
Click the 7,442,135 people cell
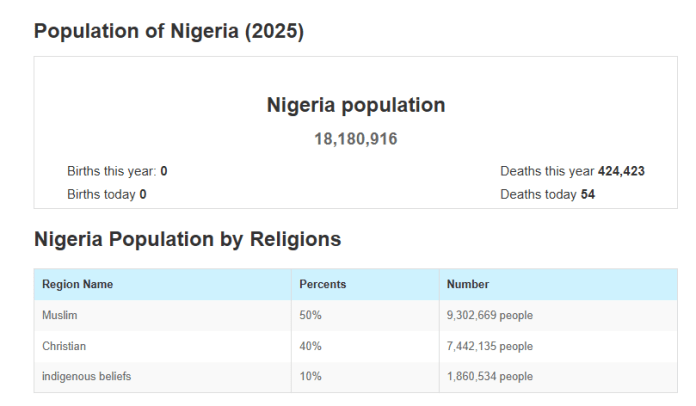pyautogui.click(x=490, y=346)
